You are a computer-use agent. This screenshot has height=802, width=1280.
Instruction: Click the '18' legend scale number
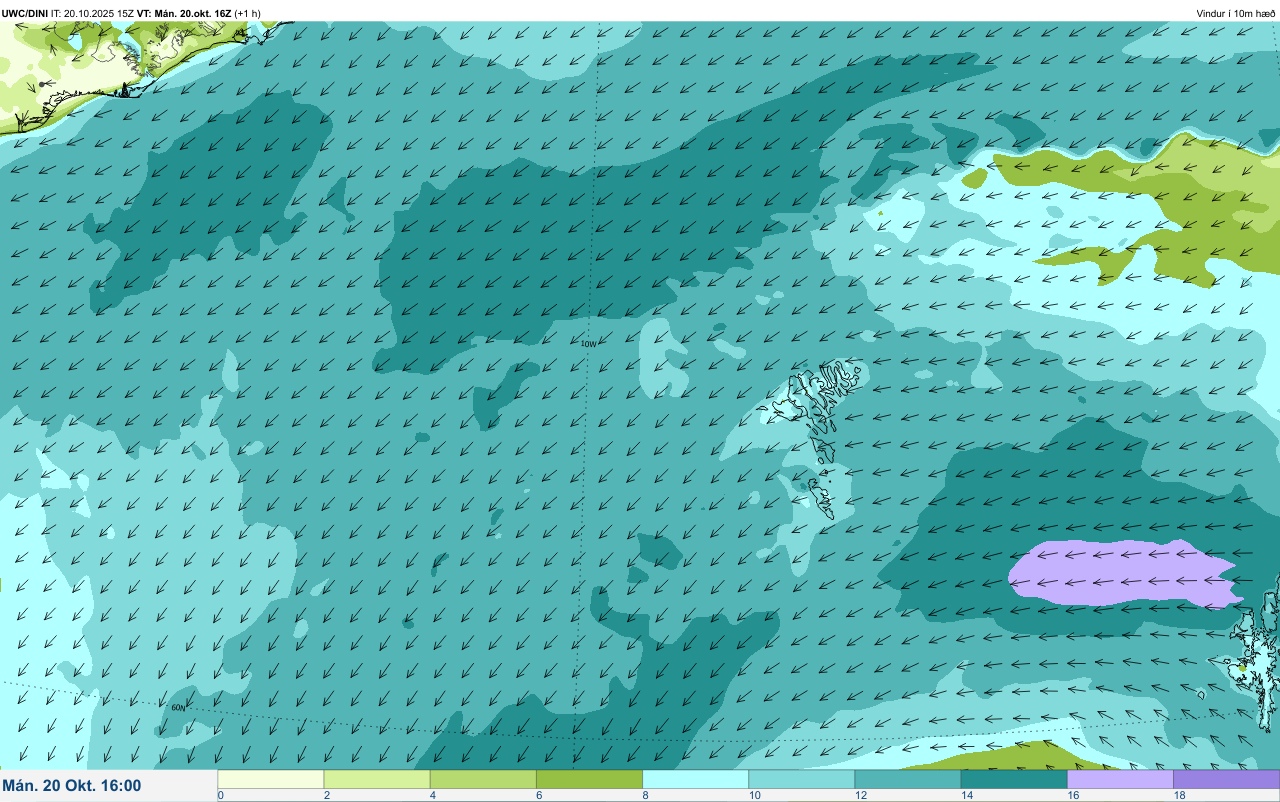tap(1179, 795)
